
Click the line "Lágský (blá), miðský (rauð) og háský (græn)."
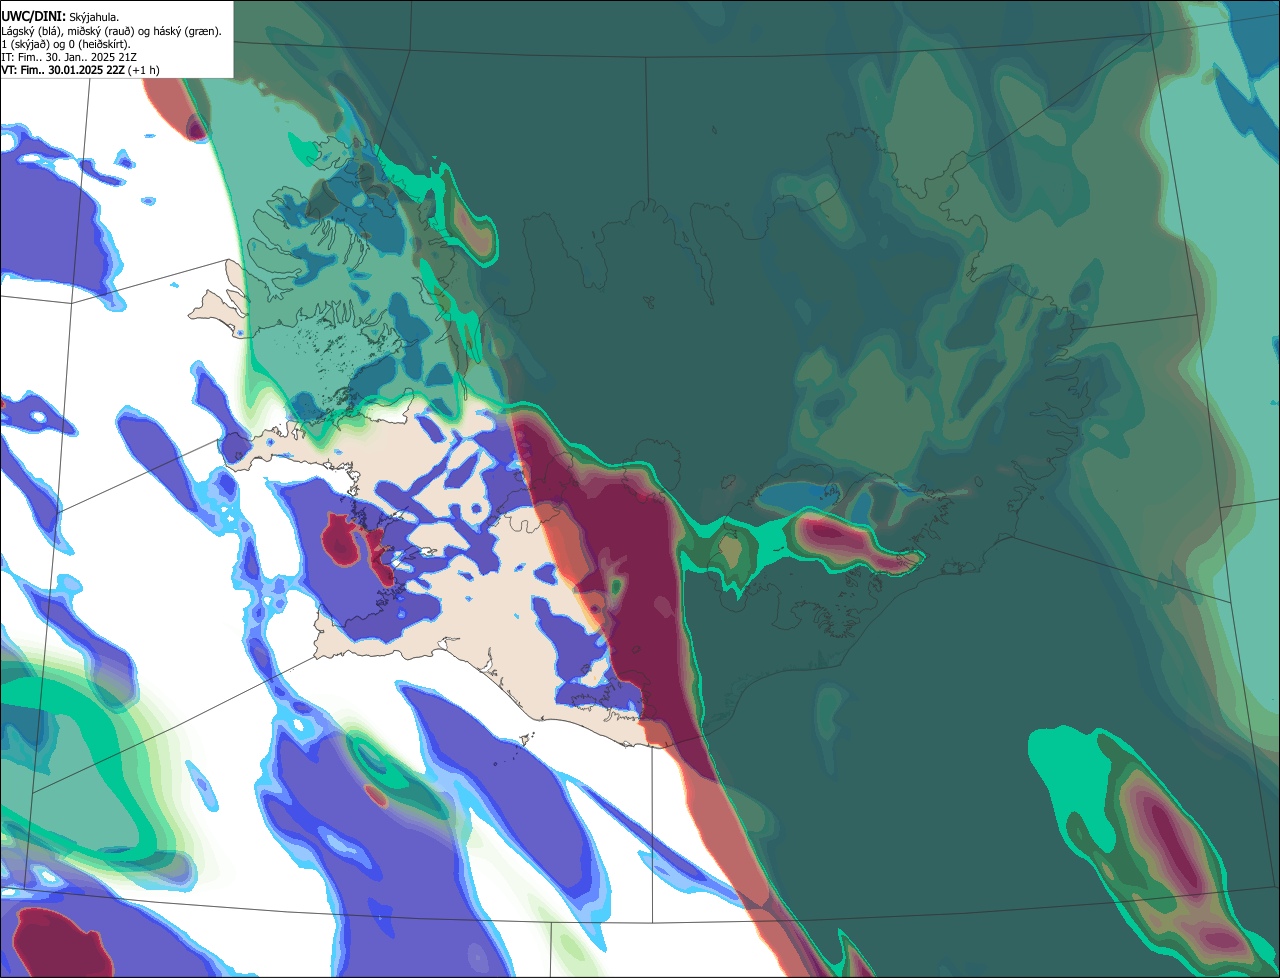click(x=111, y=31)
